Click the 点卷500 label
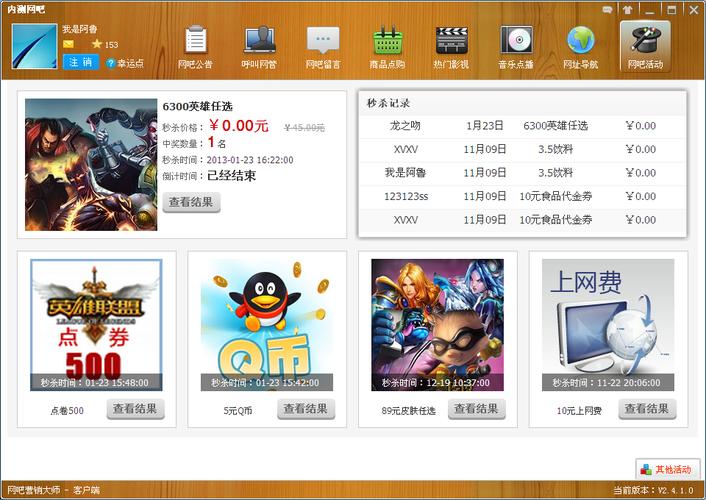Viewport: 706px width, 500px height. (x=67, y=411)
